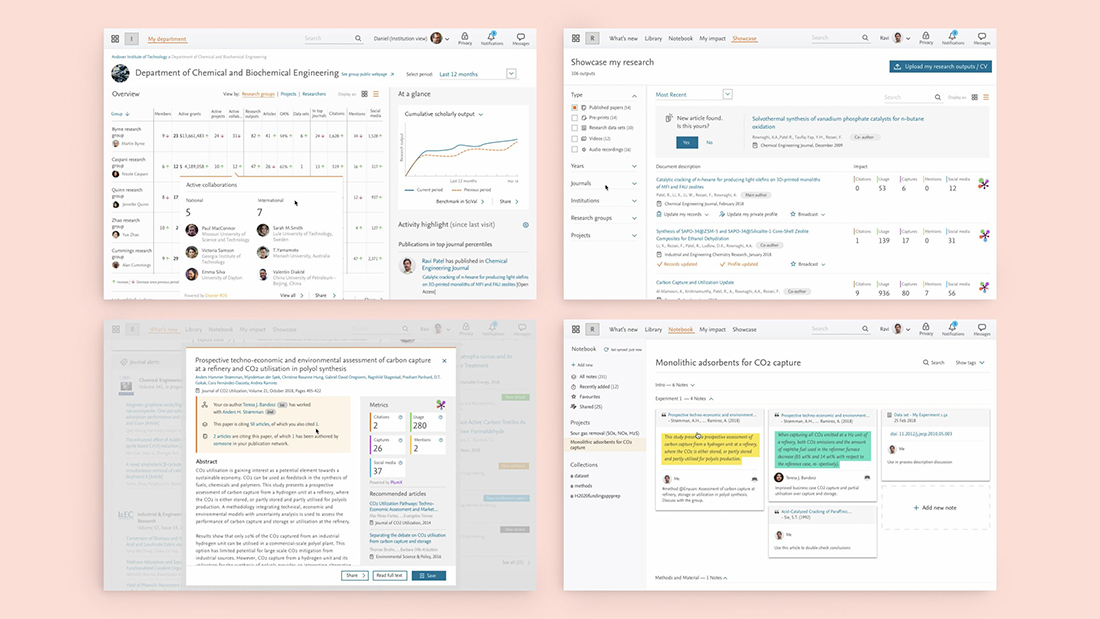Image resolution: width=1100 pixels, height=619 pixels.
Task: Click Benchmark in SciVal link
Action: click(x=460, y=201)
